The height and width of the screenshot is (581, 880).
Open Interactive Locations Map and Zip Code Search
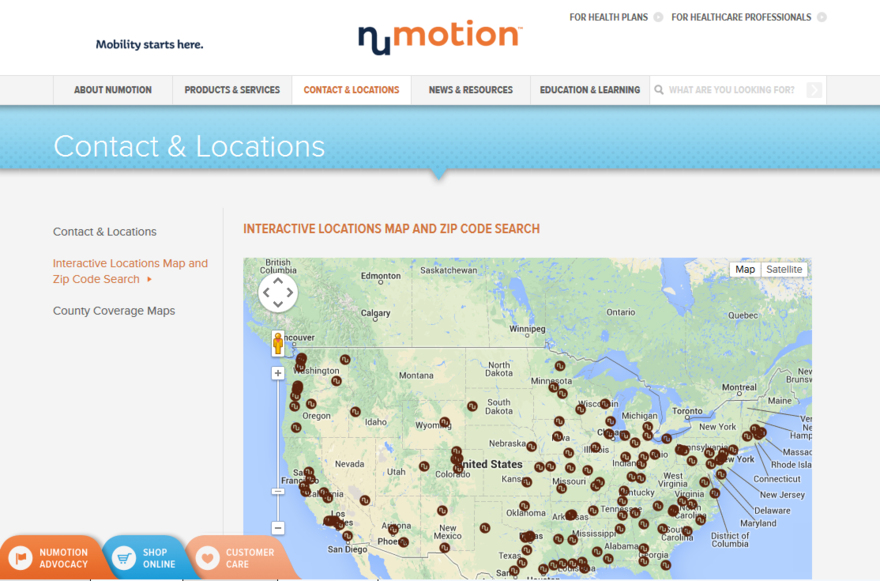(130, 271)
